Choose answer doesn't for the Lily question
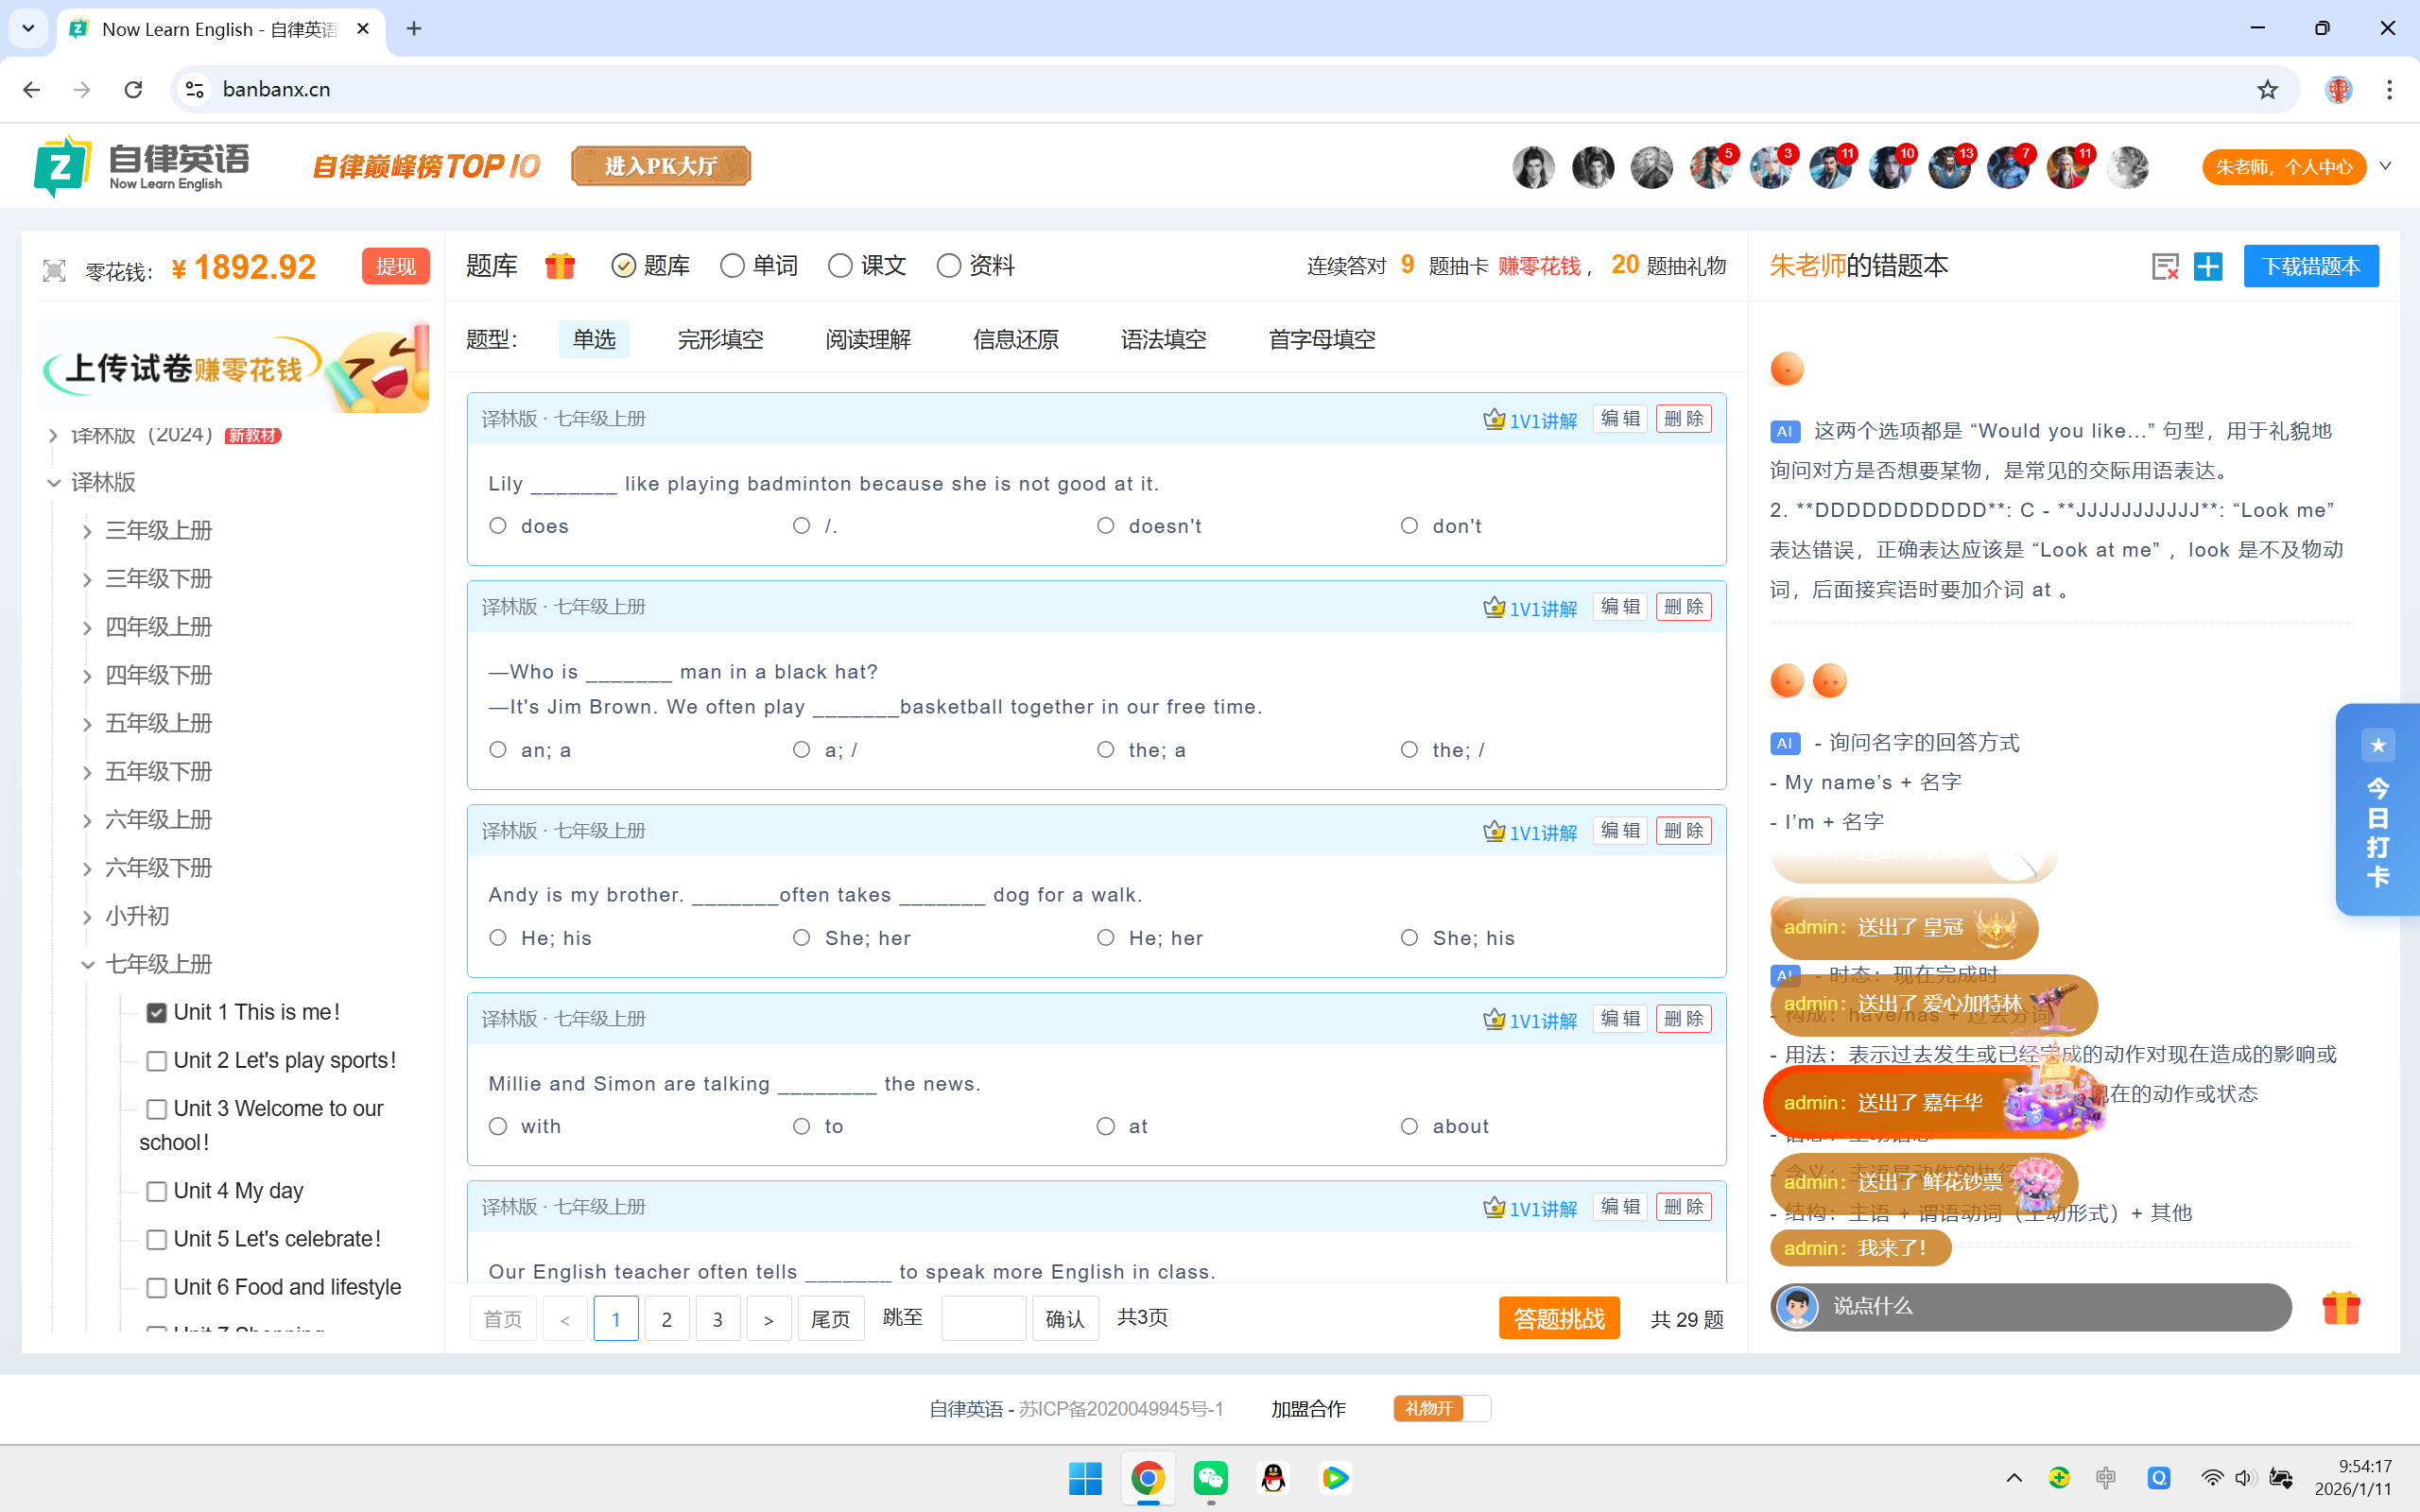 pyautogui.click(x=1105, y=526)
